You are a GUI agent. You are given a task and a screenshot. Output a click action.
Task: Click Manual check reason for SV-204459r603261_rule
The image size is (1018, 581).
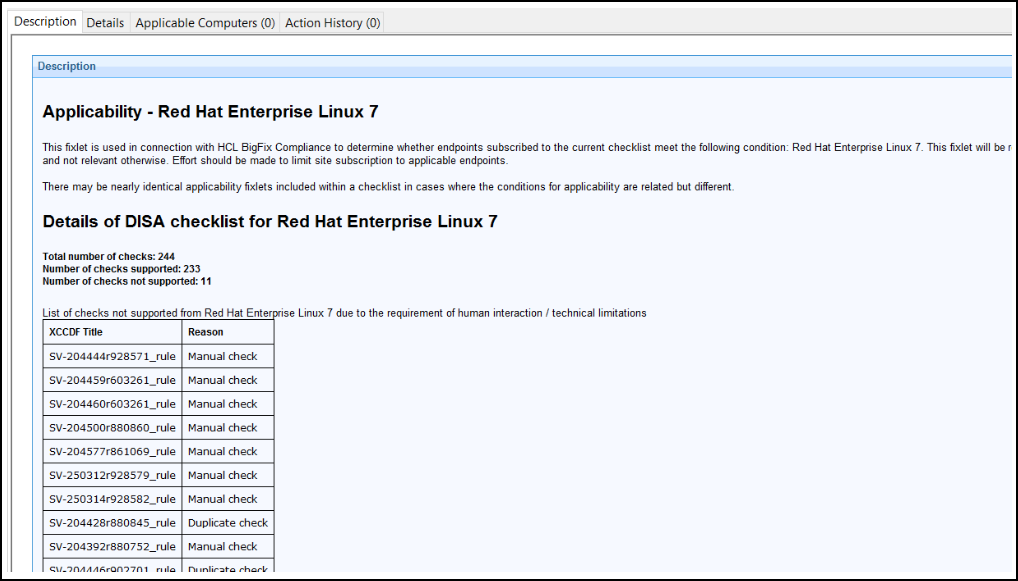(x=228, y=380)
